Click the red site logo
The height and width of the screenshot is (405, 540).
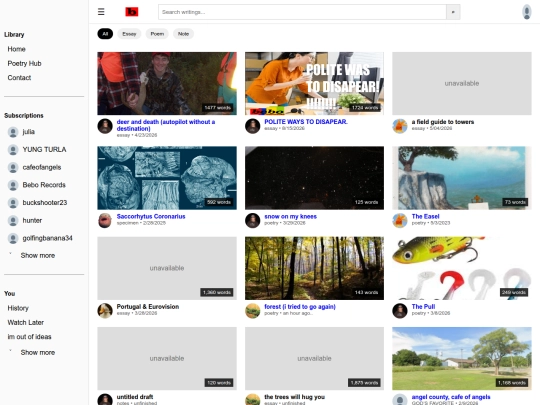coord(132,12)
